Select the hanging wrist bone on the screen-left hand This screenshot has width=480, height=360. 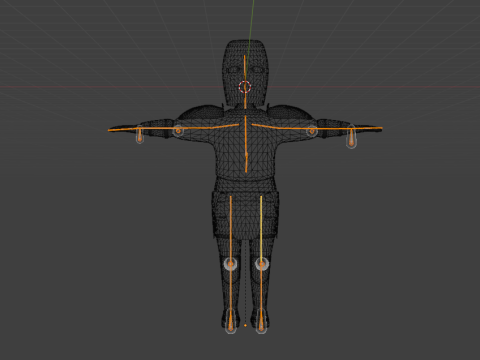[x=140, y=135]
